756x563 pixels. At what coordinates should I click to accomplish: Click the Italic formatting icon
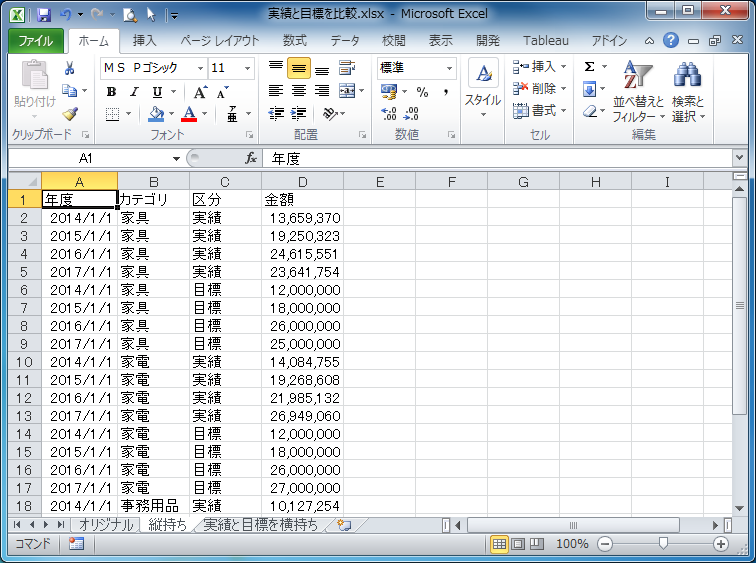[x=133, y=91]
